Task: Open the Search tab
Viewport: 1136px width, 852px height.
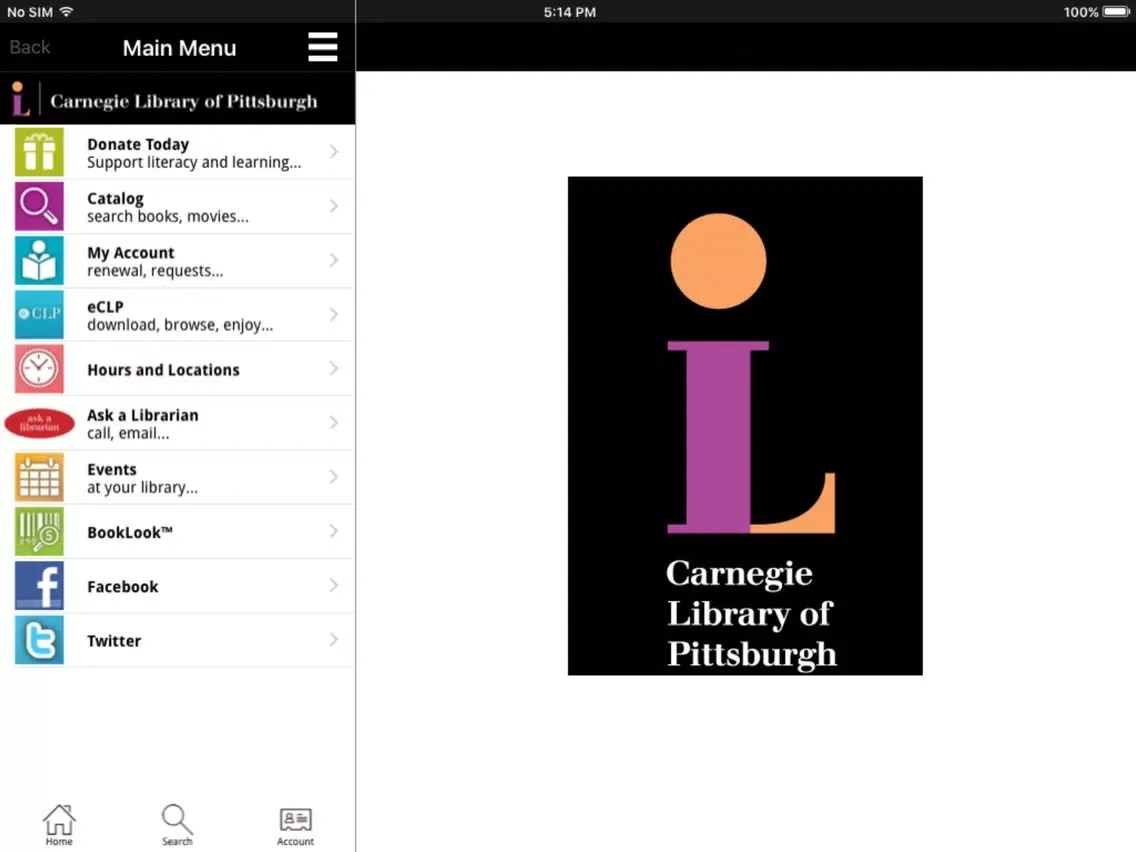Action: click(177, 824)
